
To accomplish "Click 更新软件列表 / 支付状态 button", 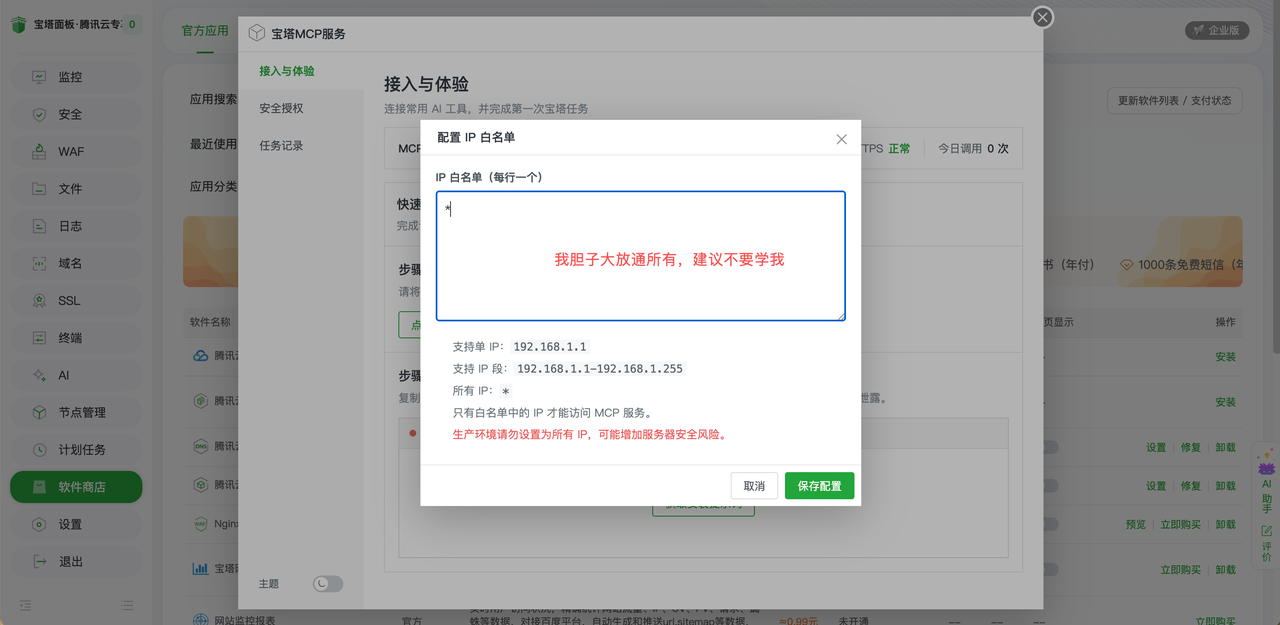I will [1174, 100].
